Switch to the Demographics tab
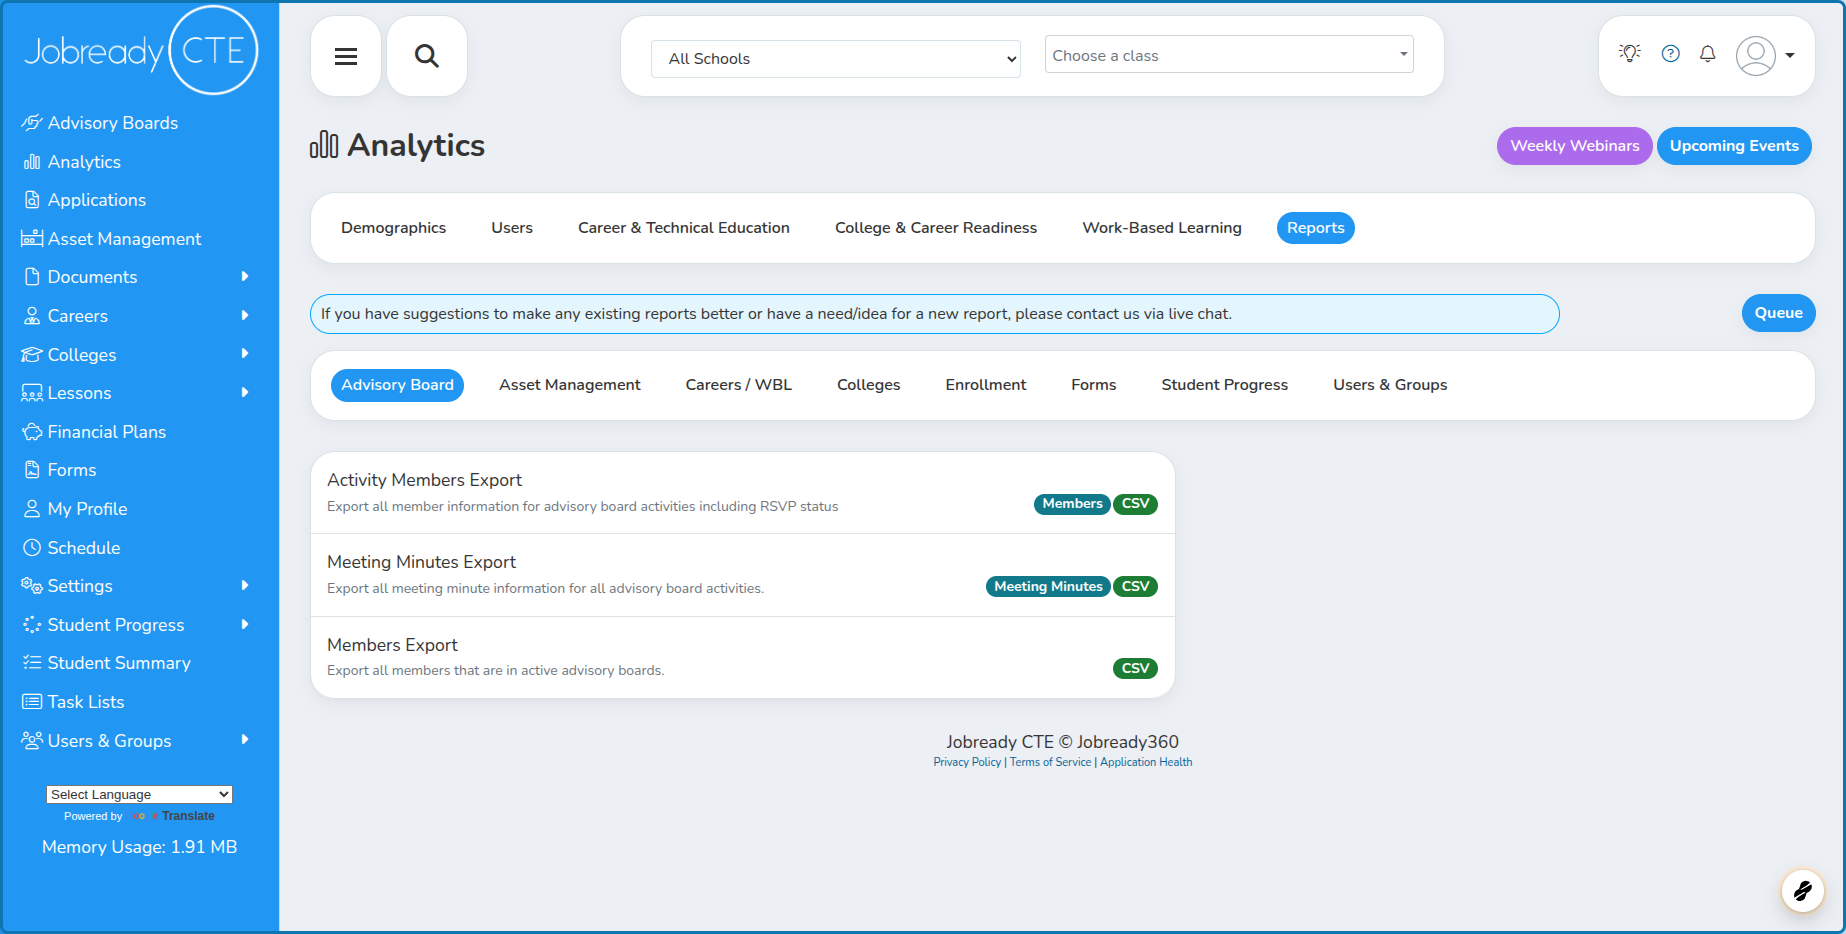This screenshot has width=1846, height=934. click(x=394, y=228)
